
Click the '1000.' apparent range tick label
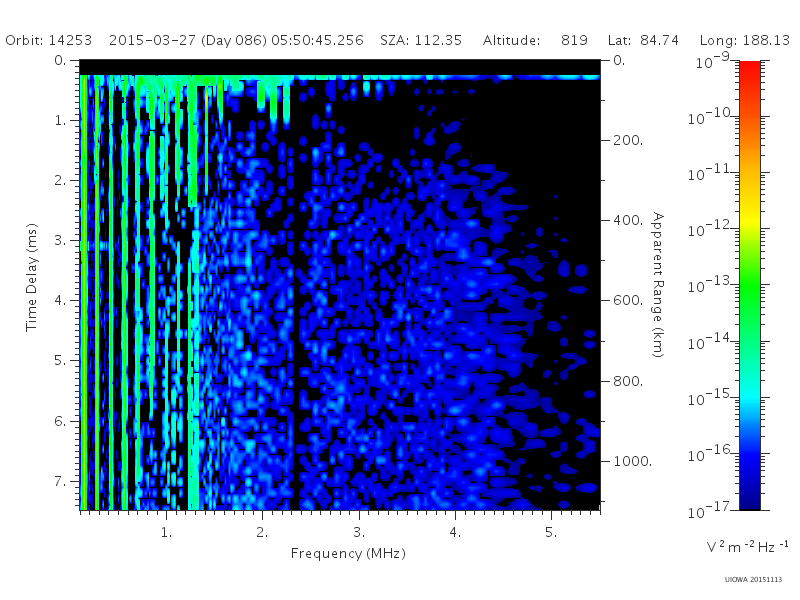[x=633, y=461]
